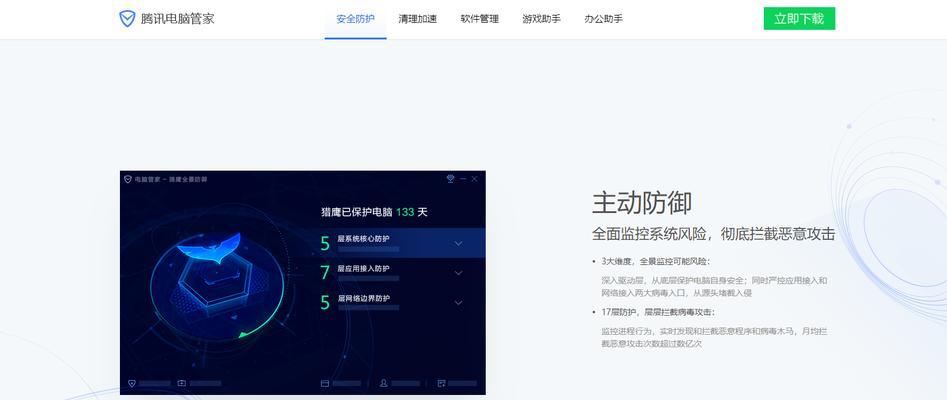Click the shield icon in 电脑管家 title bar
Viewport: 947px width, 400px height.
[127, 179]
